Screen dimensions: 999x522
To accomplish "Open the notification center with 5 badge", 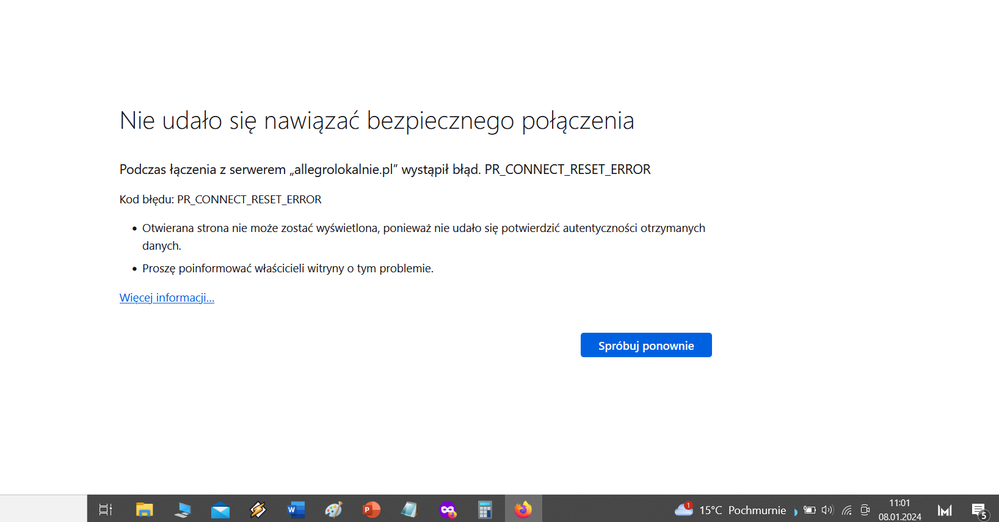I will coord(979,510).
